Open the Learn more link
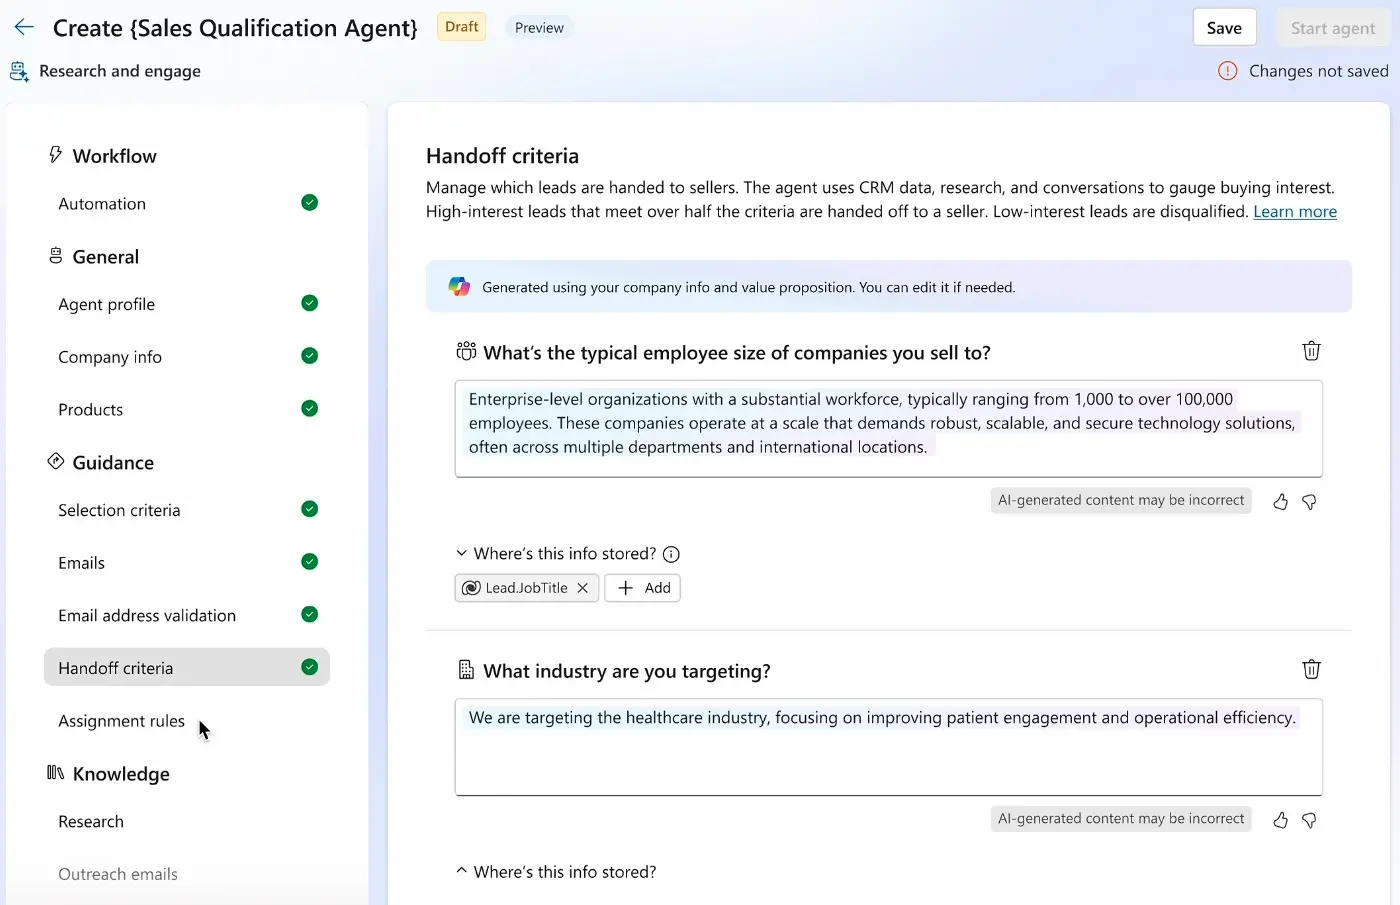 [1295, 212]
